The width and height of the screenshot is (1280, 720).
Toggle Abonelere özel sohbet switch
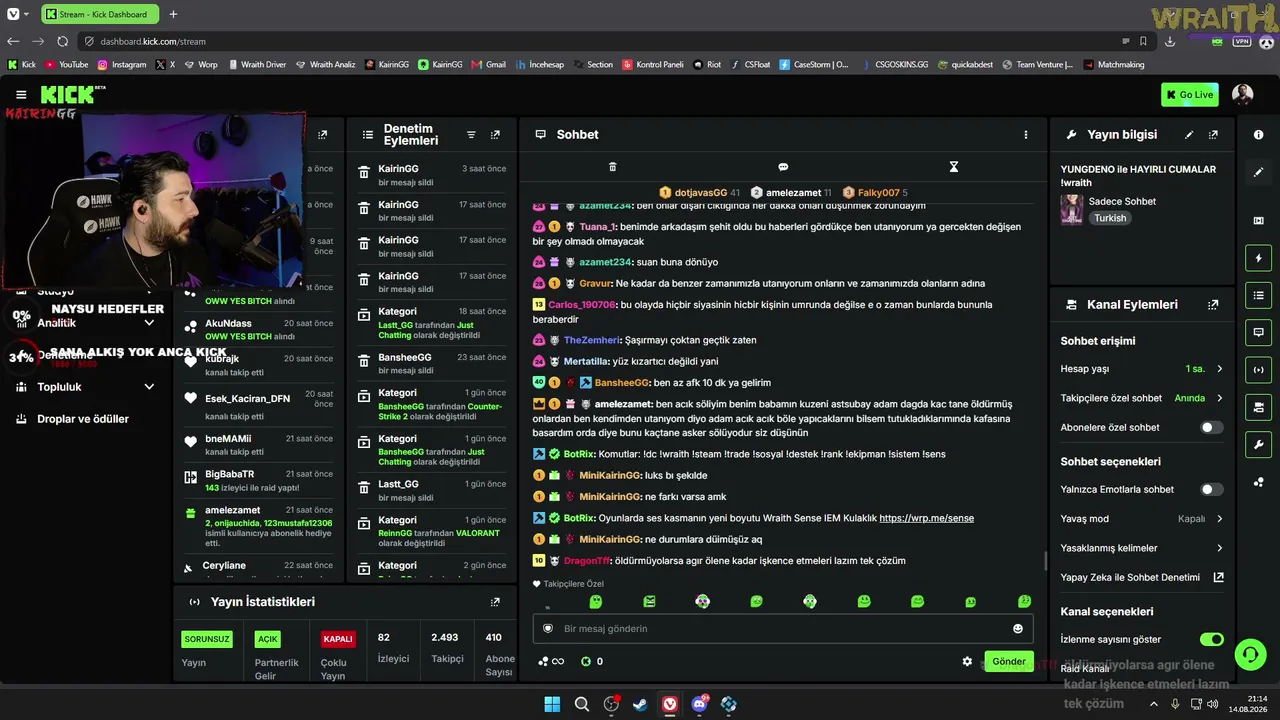click(1211, 428)
